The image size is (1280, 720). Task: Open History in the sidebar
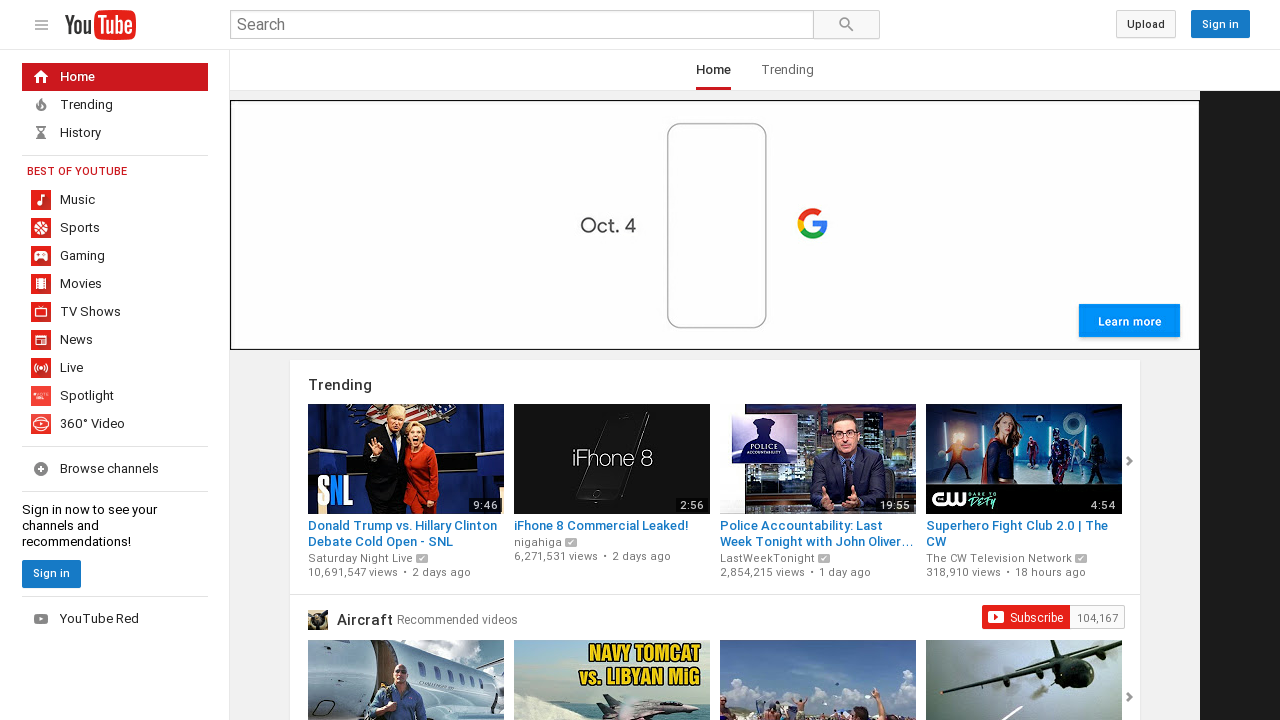pos(115,133)
